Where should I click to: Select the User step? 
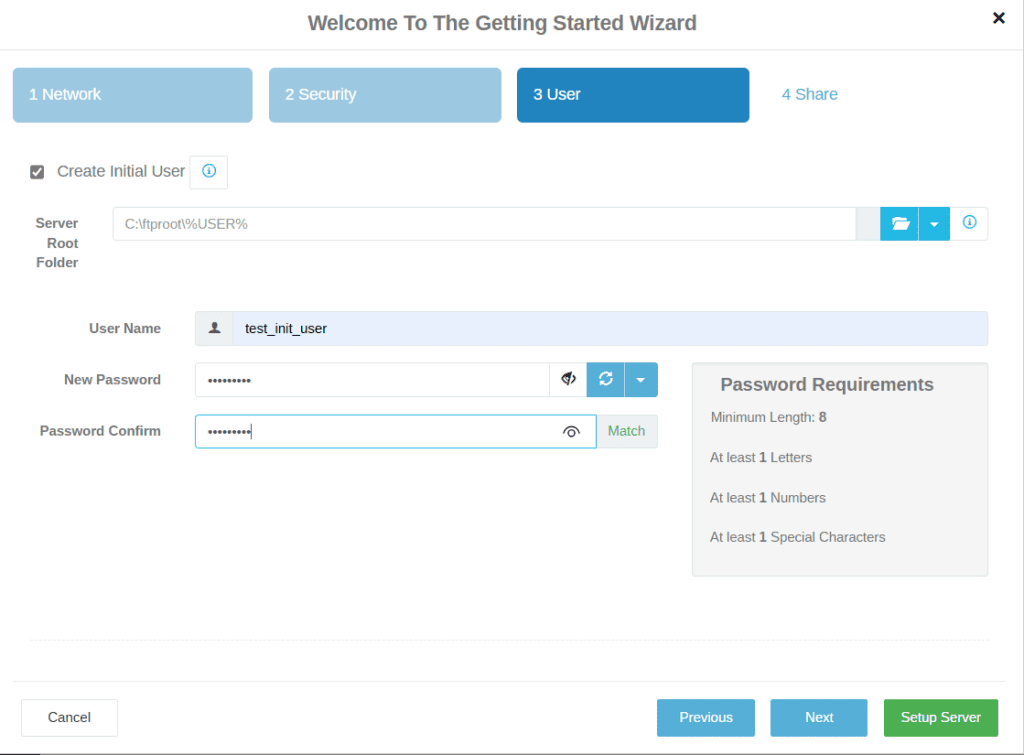632,94
